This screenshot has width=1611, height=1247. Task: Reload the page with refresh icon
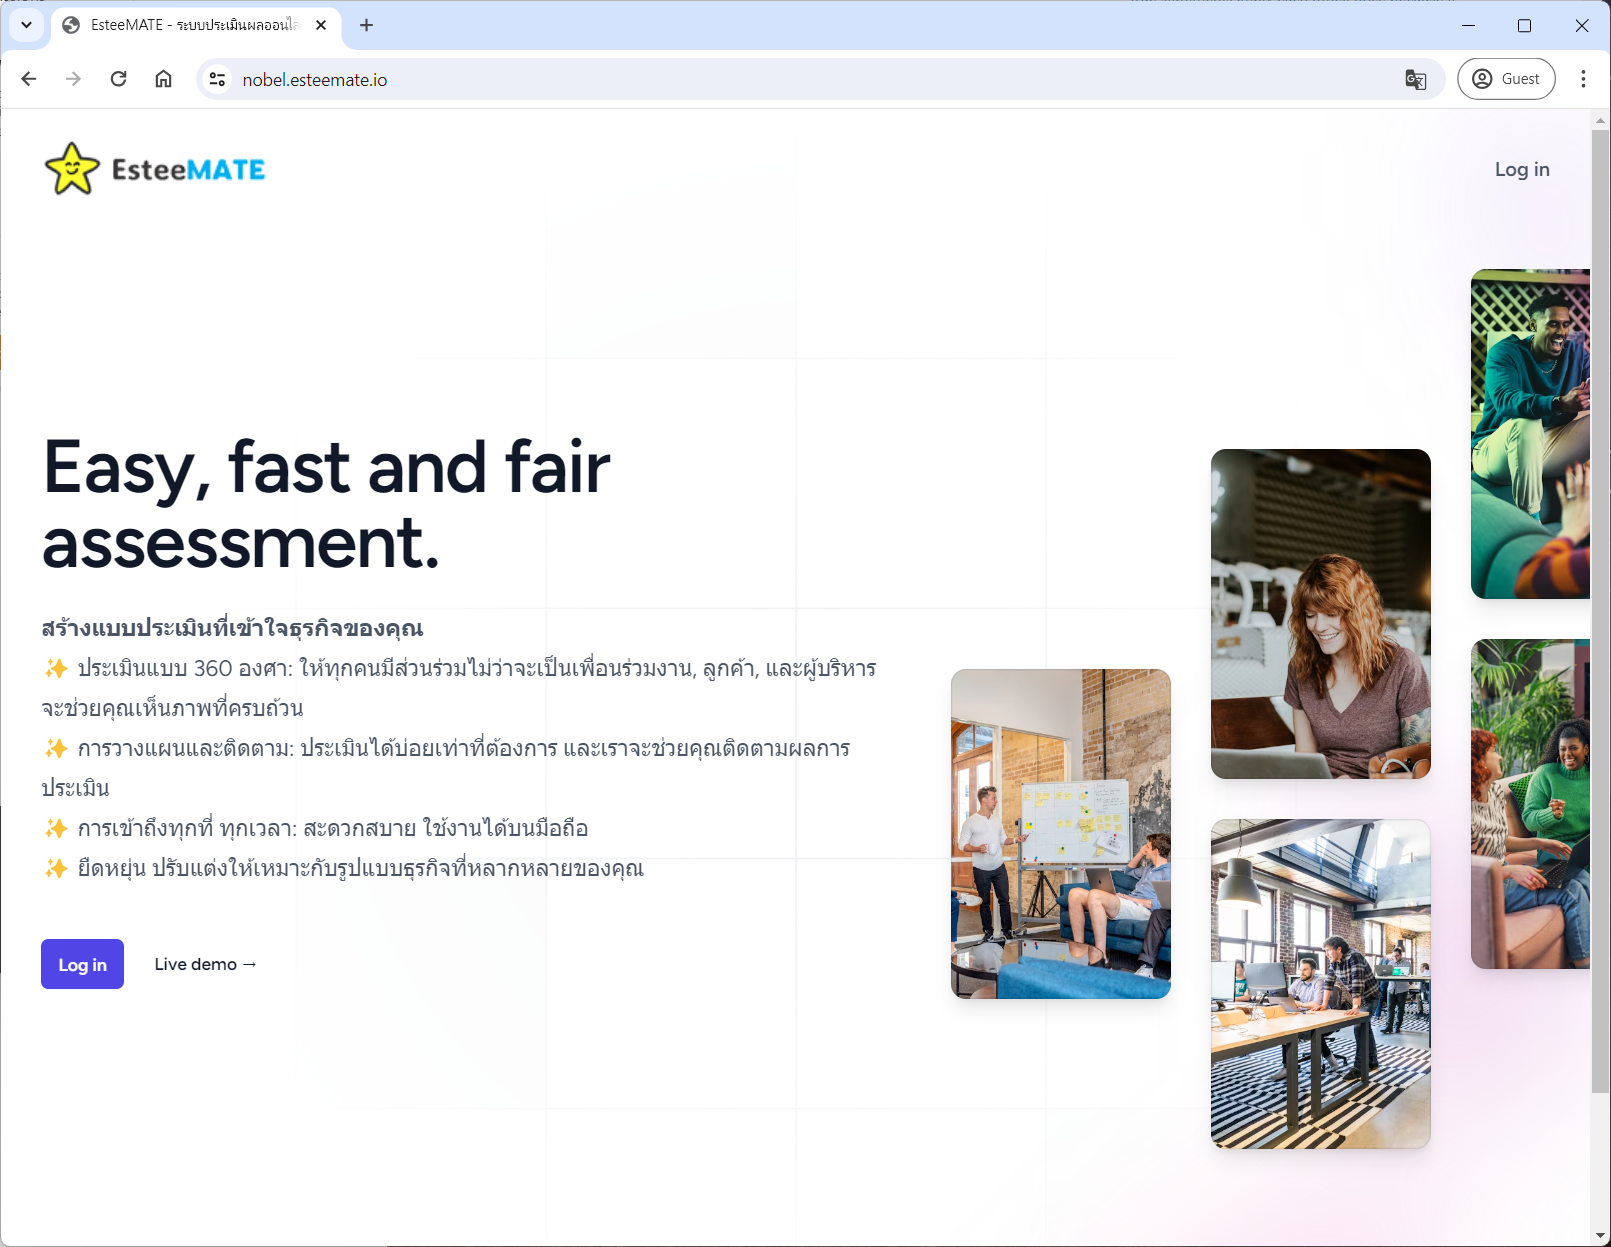coord(118,79)
